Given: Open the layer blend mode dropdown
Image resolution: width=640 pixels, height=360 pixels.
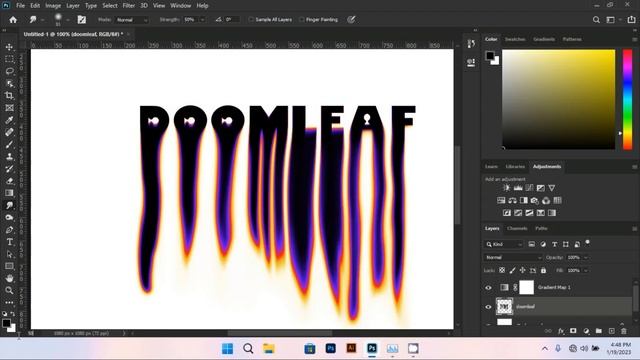Looking at the screenshot, I should pos(513,258).
